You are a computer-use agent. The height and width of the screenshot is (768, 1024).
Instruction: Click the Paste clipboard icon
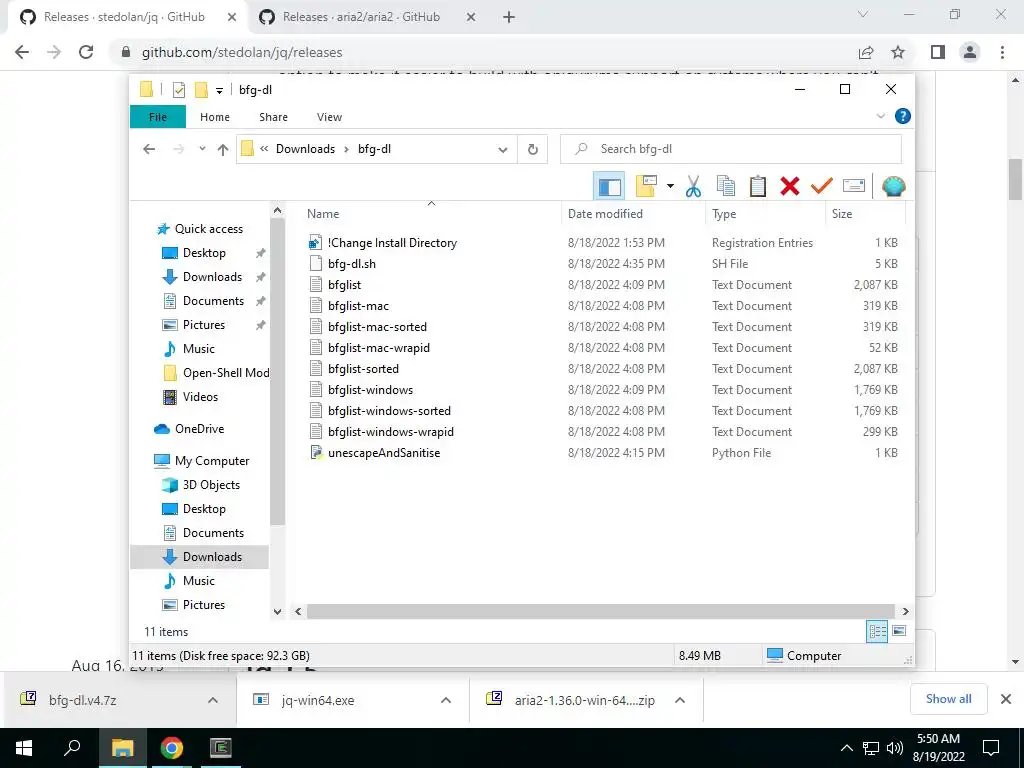pyautogui.click(x=758, y=187)
